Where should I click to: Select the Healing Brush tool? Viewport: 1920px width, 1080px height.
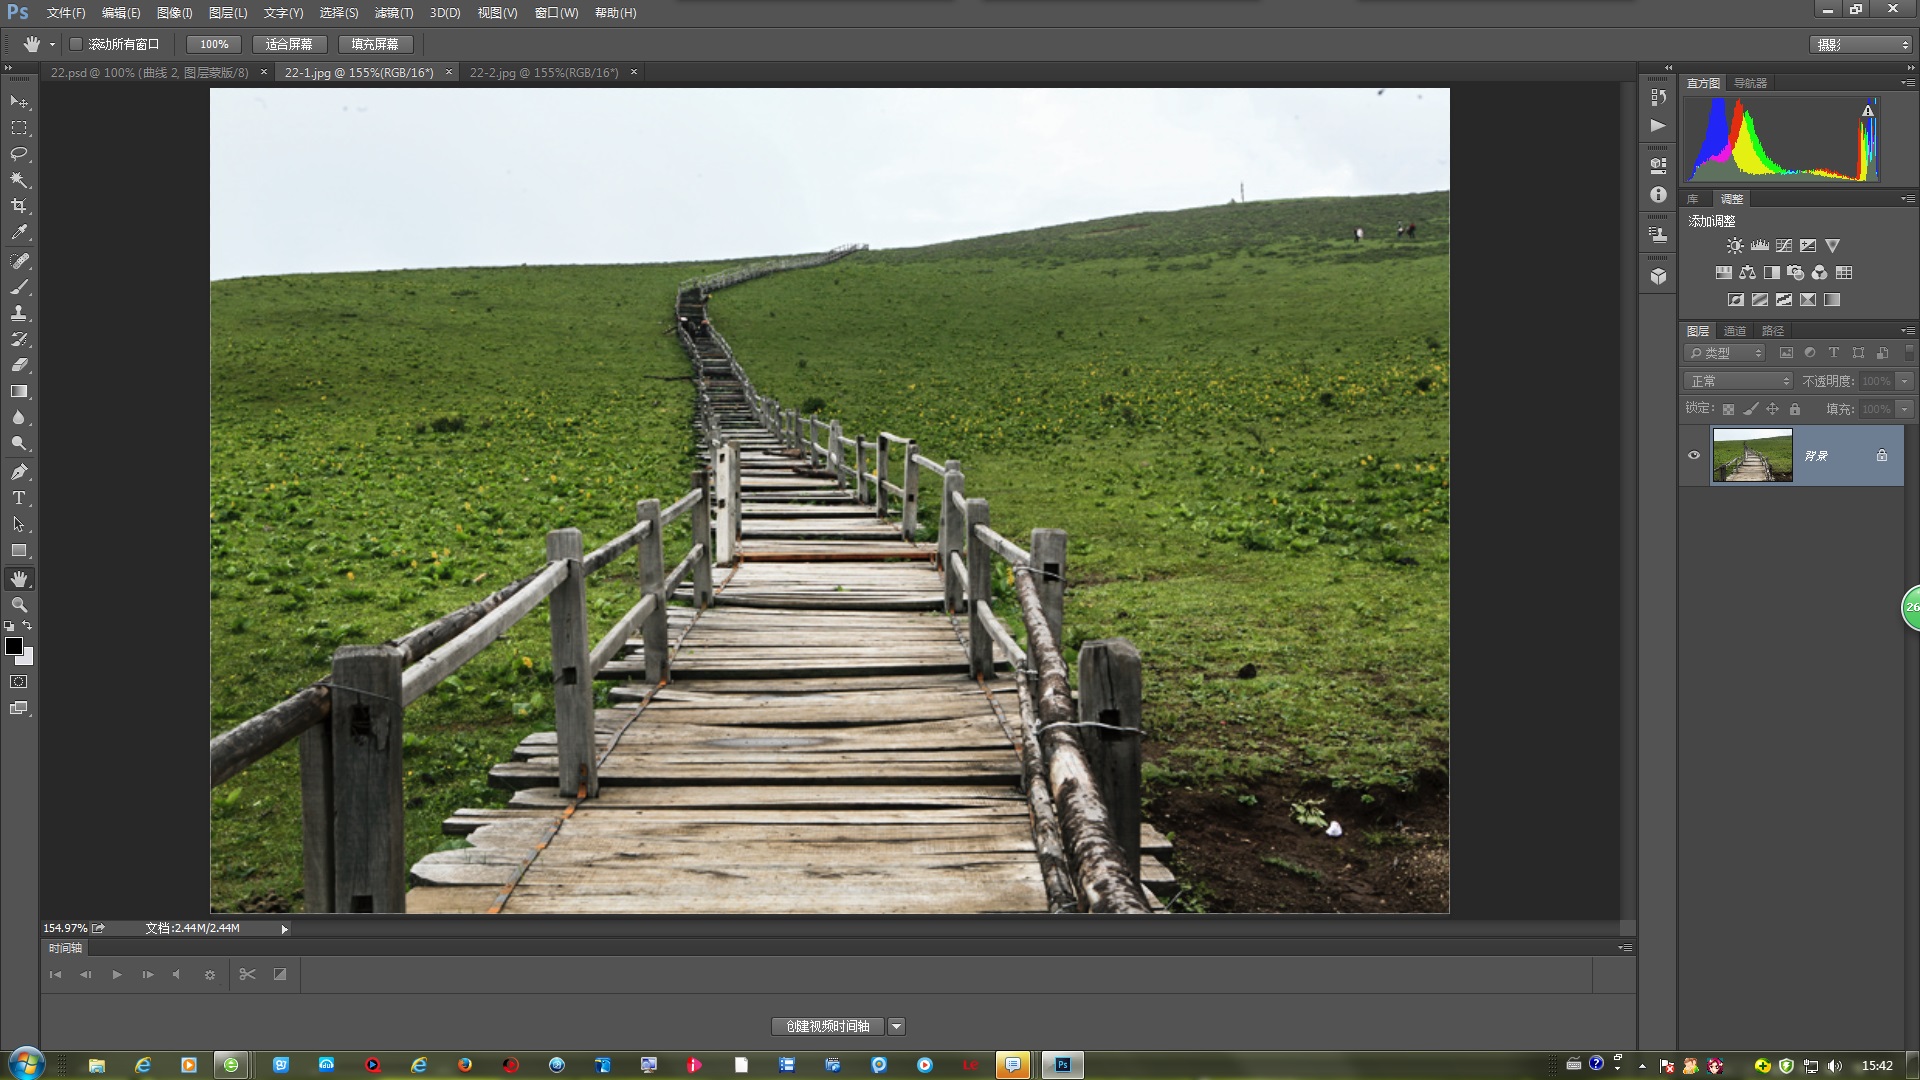[19, 261]
